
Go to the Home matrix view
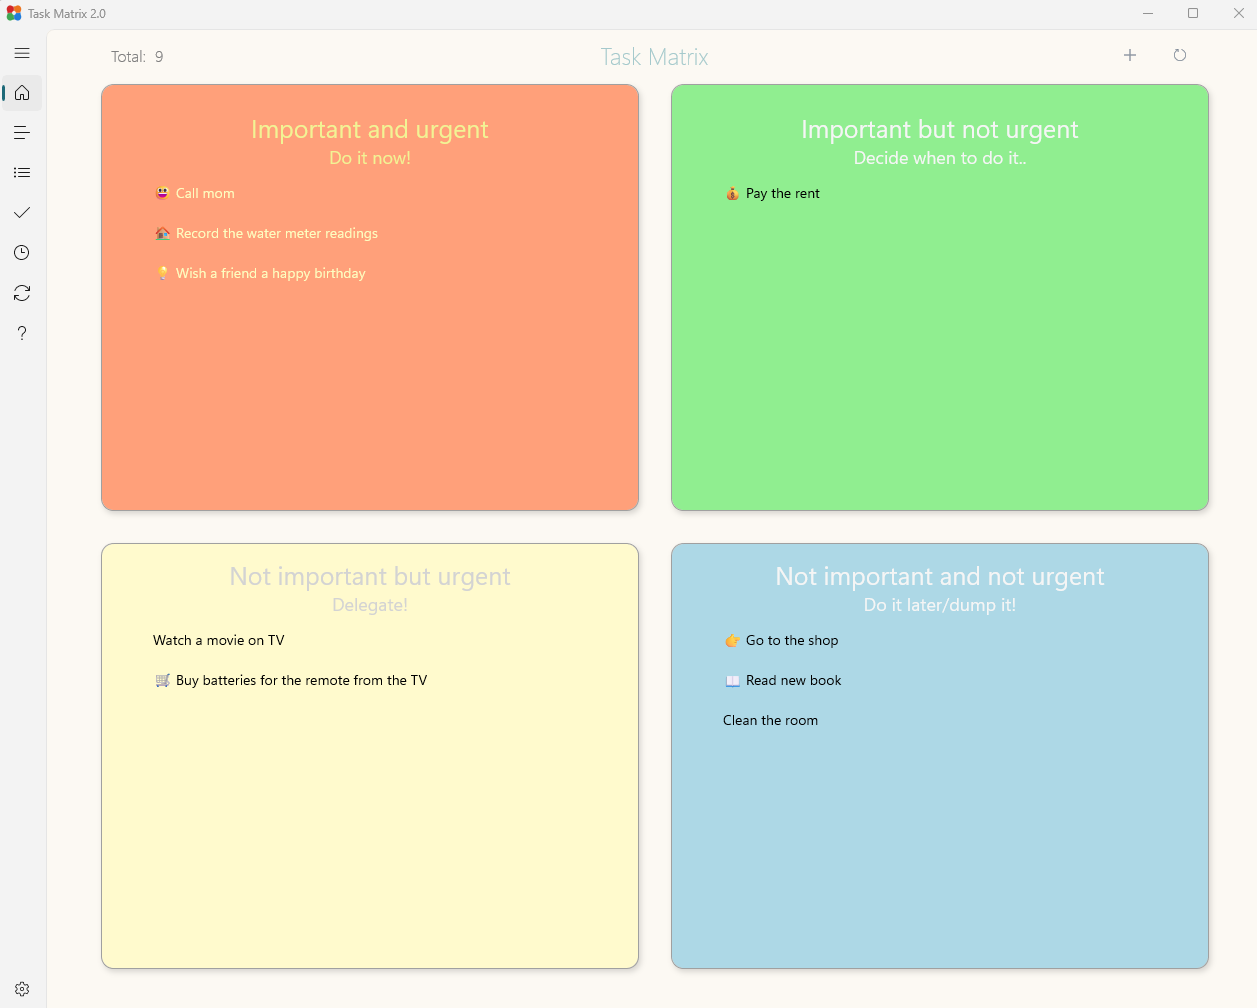coord(22,93)
